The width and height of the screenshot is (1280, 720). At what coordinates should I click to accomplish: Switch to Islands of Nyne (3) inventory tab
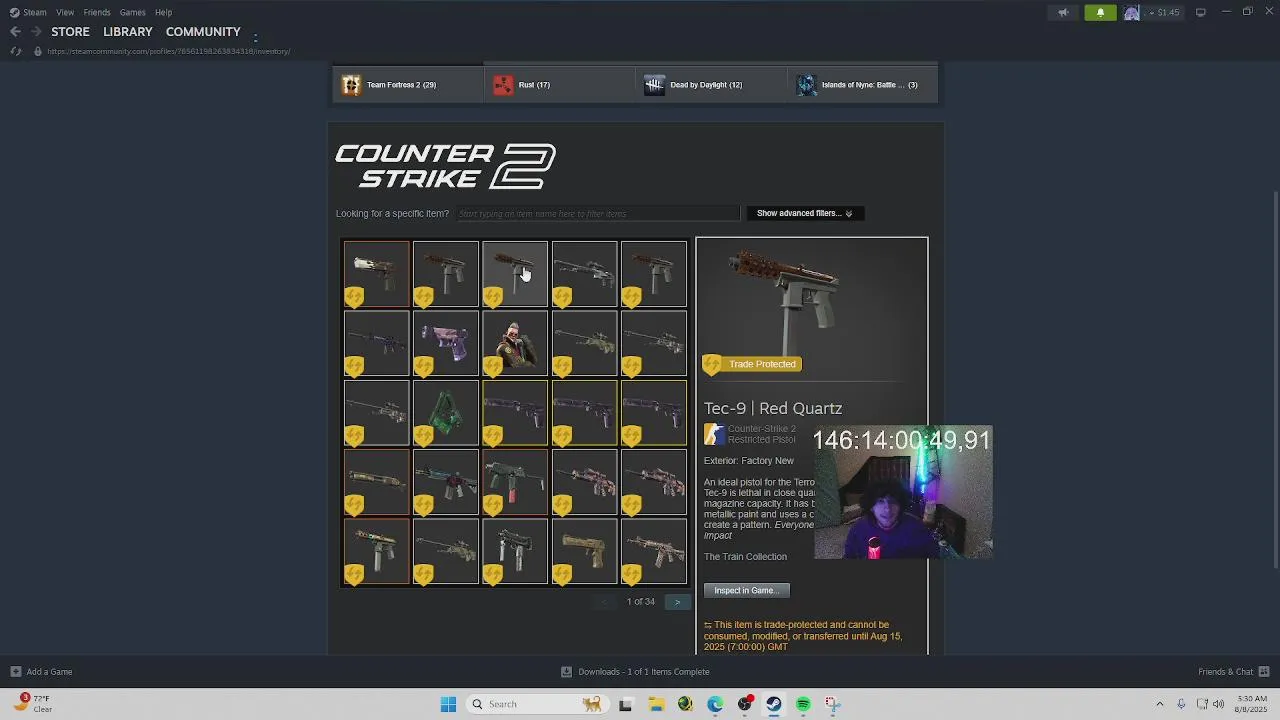click(863, 85)
